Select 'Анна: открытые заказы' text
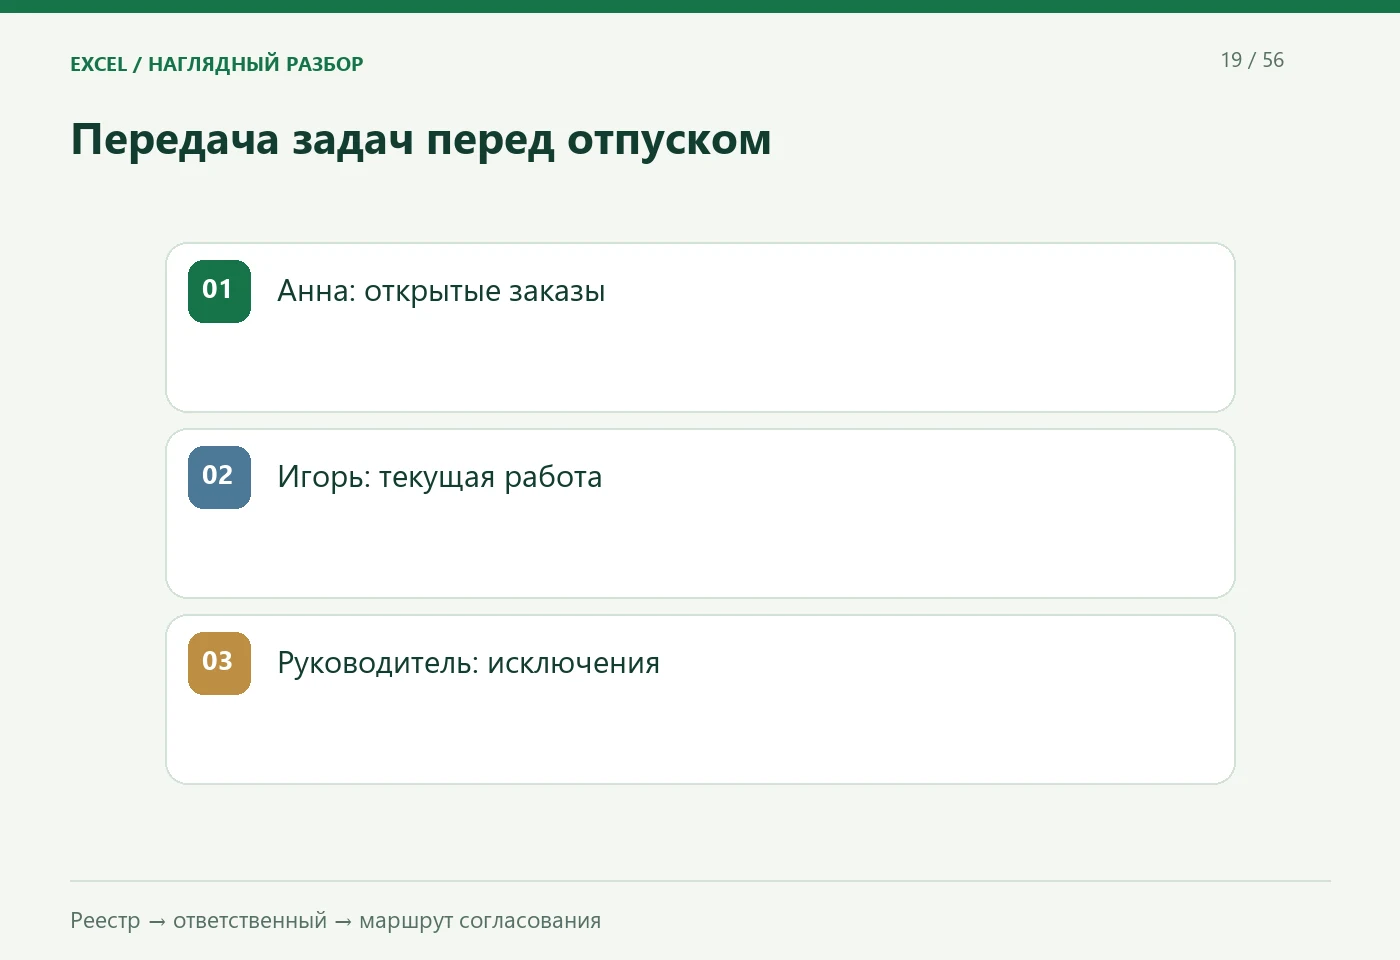This screenshot has height=960, width=1400. click(x=441, y=291)
